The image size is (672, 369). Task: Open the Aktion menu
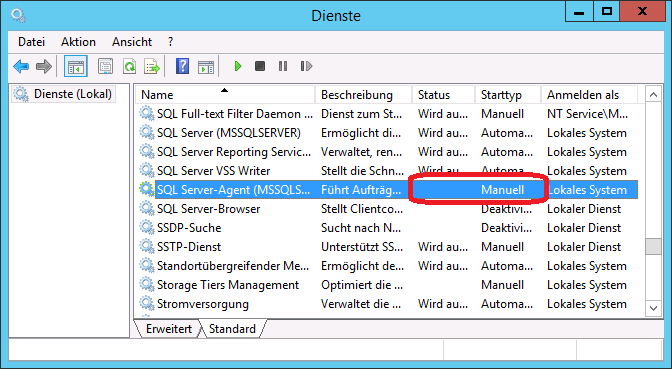pos(78,42)
